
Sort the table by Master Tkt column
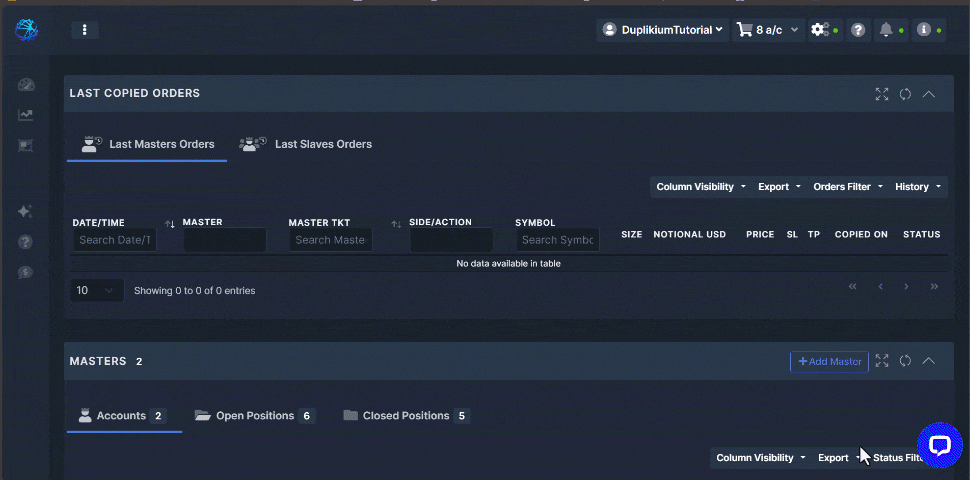click(396, 224)
